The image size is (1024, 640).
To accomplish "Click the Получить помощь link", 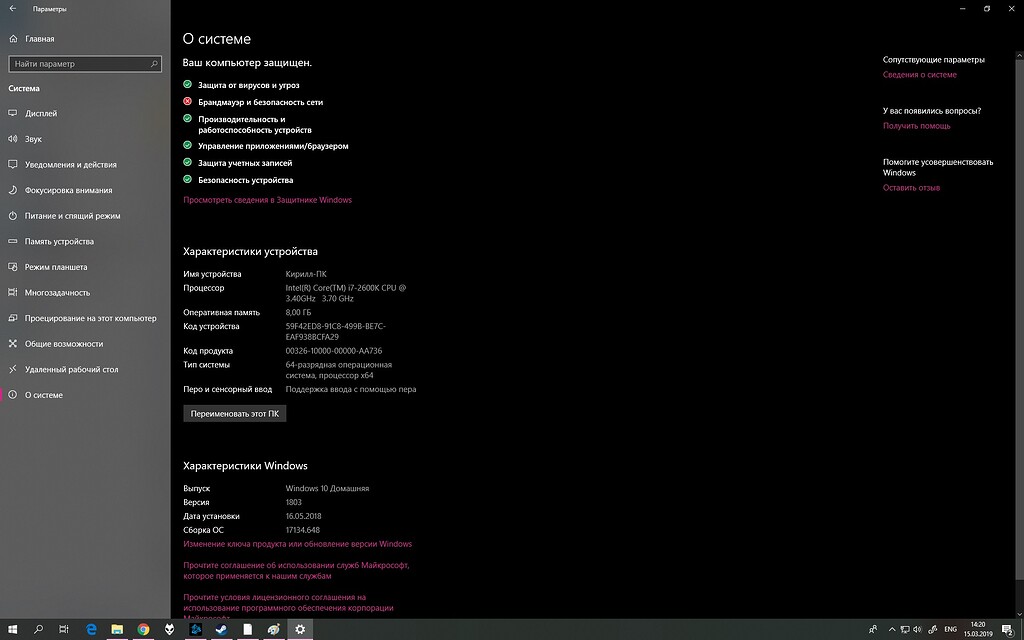I will coord(916,125).
